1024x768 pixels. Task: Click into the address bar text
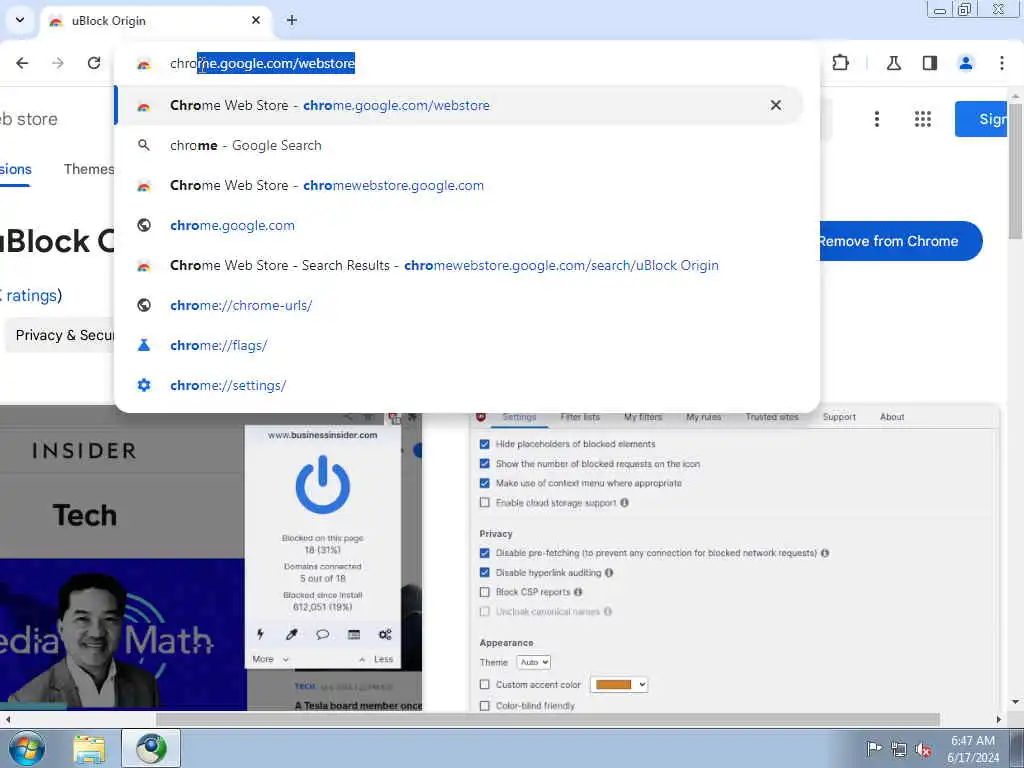pyautogui.click(x=263, y=63)
